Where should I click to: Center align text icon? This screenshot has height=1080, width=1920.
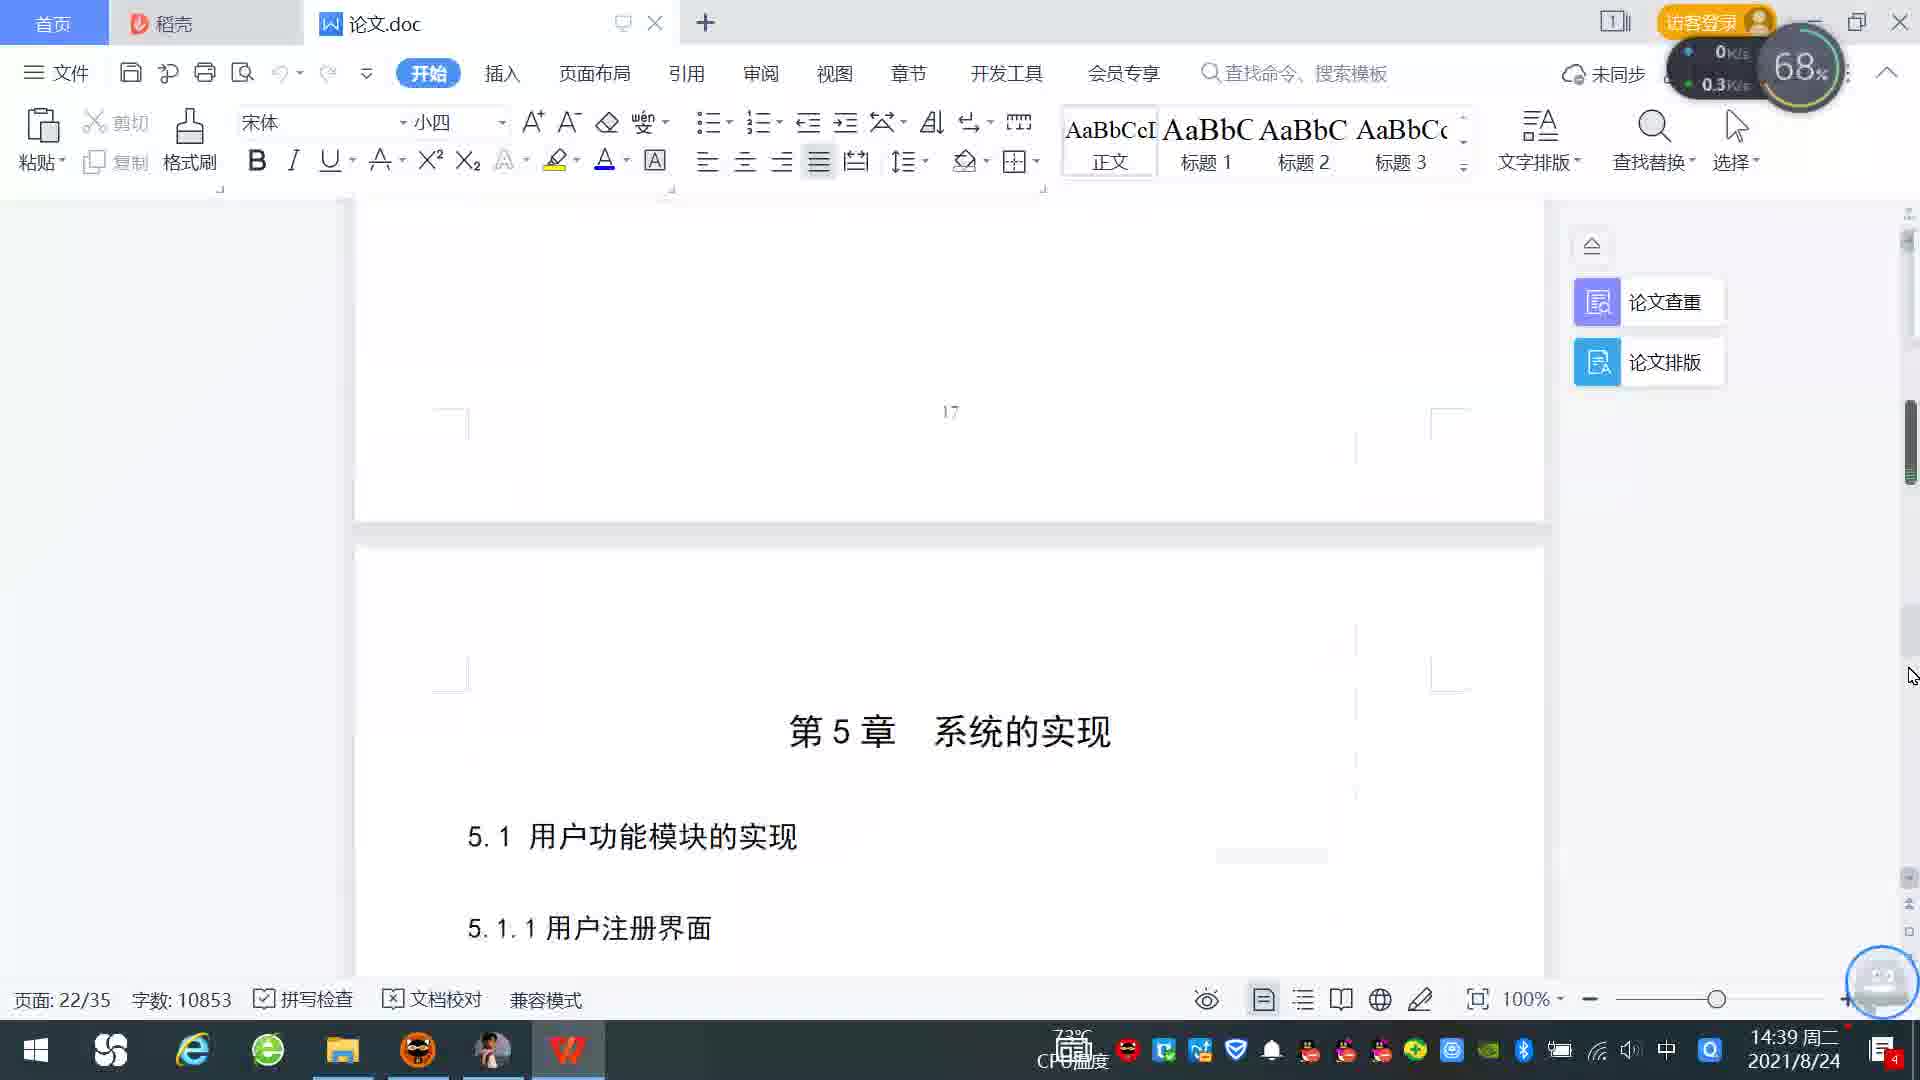[x=744, y=162]
